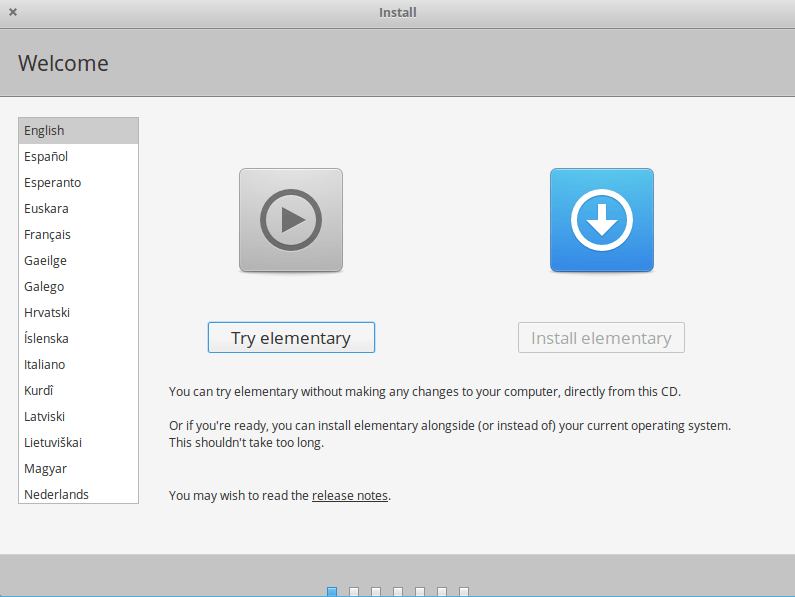Select Lietuviškai as the language
Image resolution: width=795 pixels, height=597 pixels.
coord(79,442)
